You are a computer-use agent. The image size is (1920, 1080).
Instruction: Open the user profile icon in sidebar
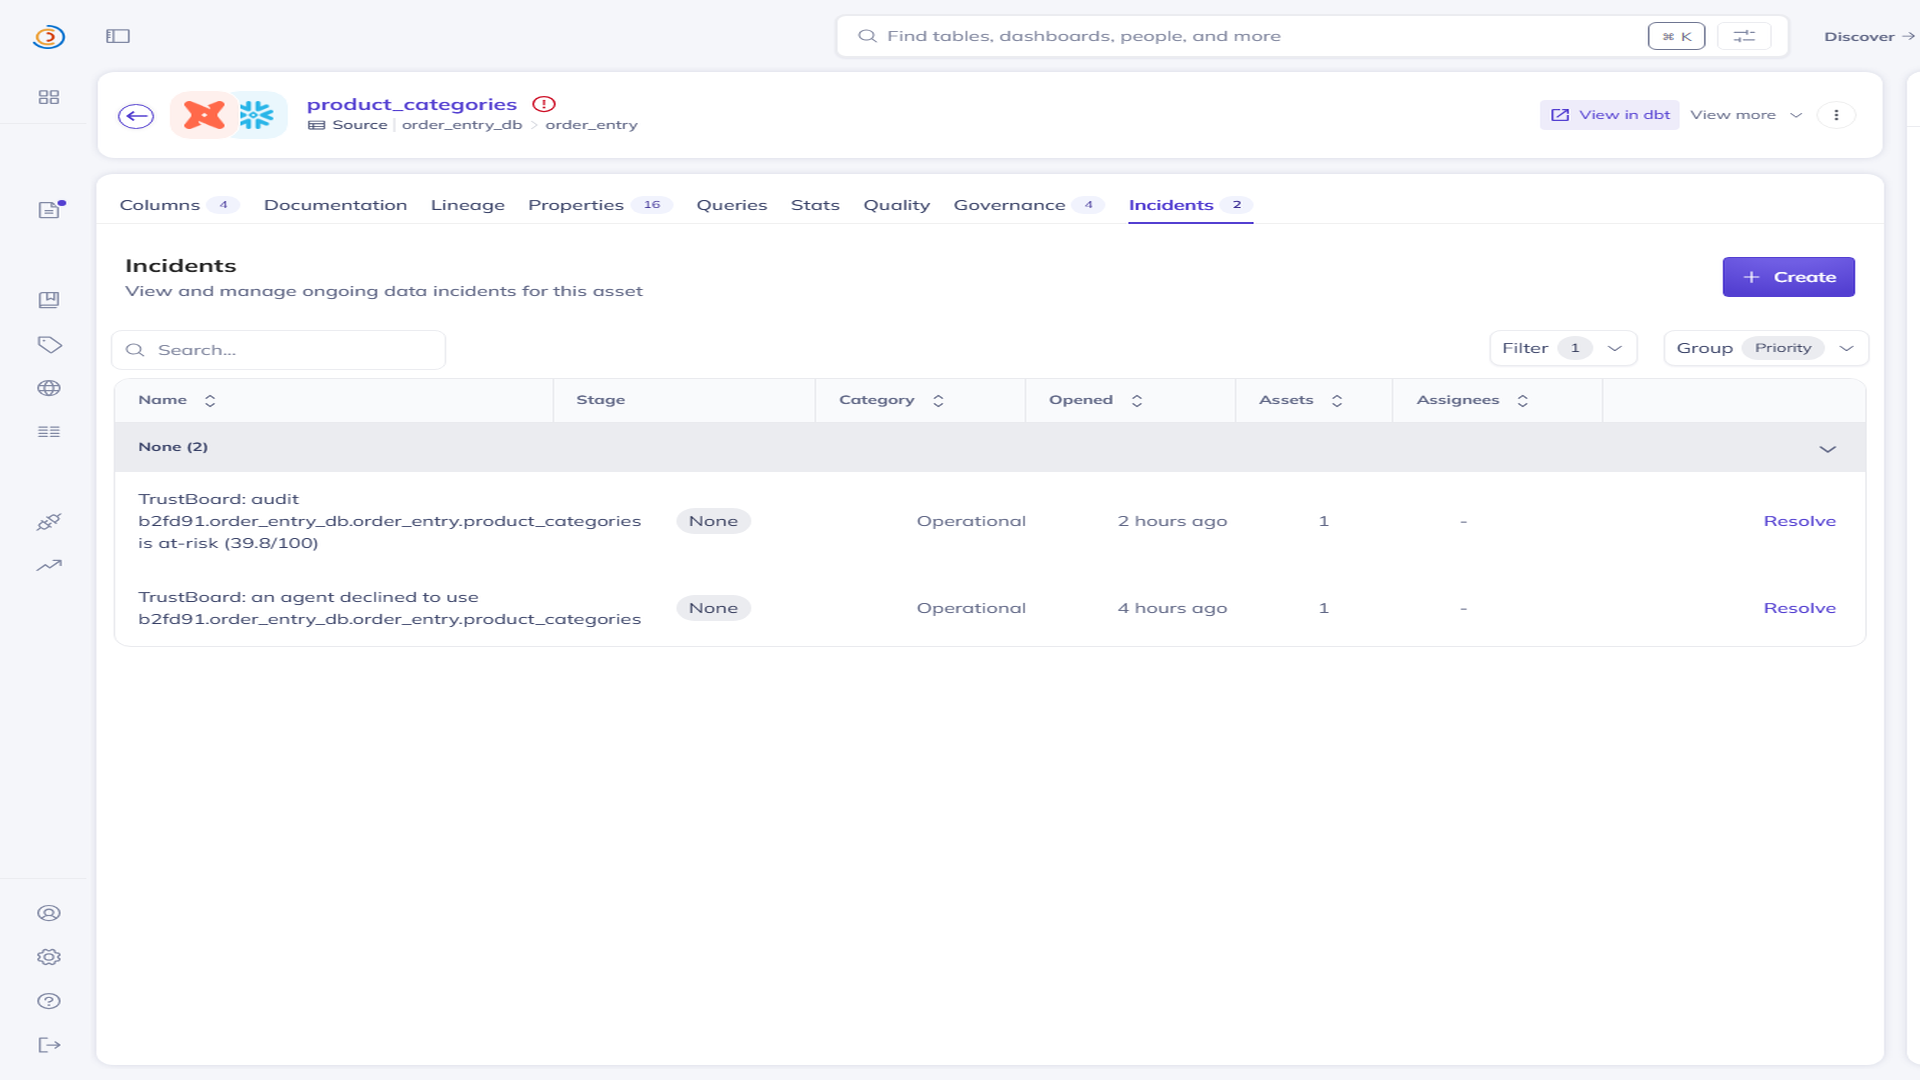point(49,913)
